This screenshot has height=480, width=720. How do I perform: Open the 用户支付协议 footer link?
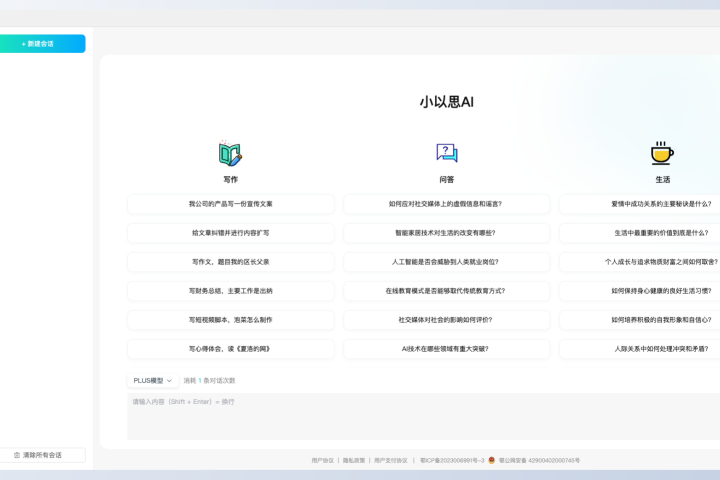point(391,460)
